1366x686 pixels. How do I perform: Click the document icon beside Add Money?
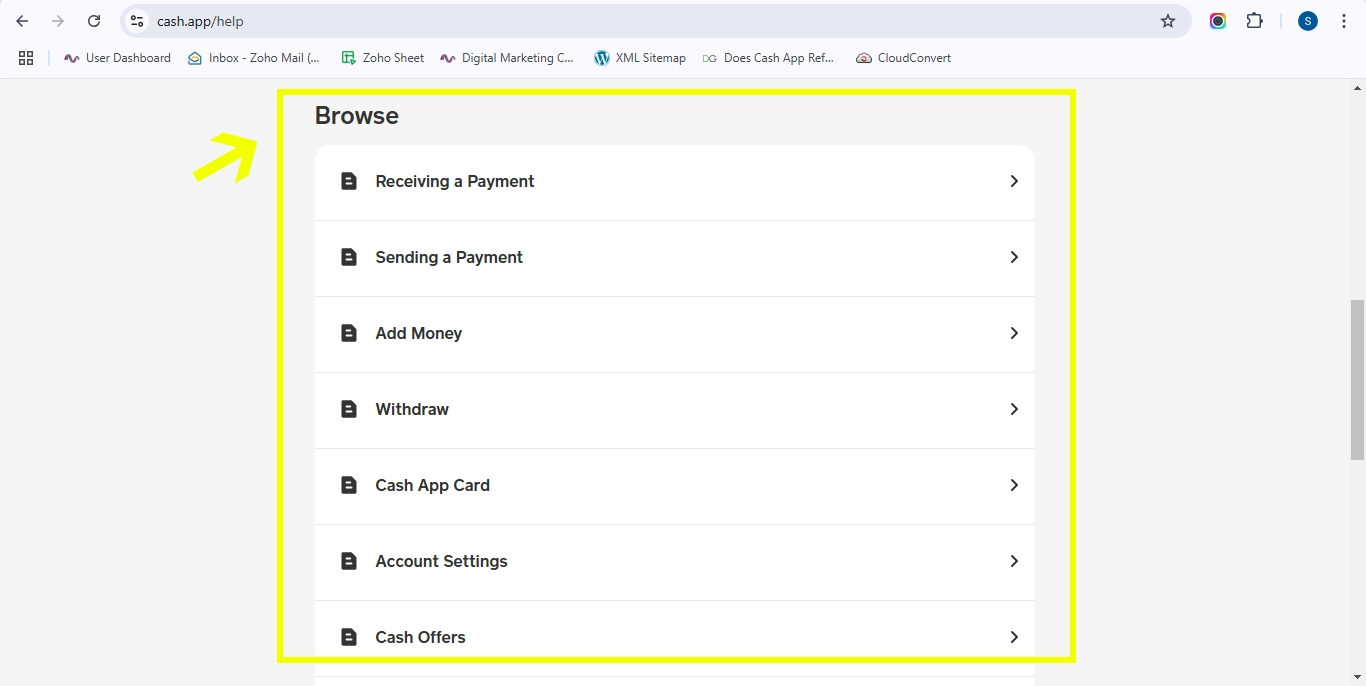[x=349, y=333]
